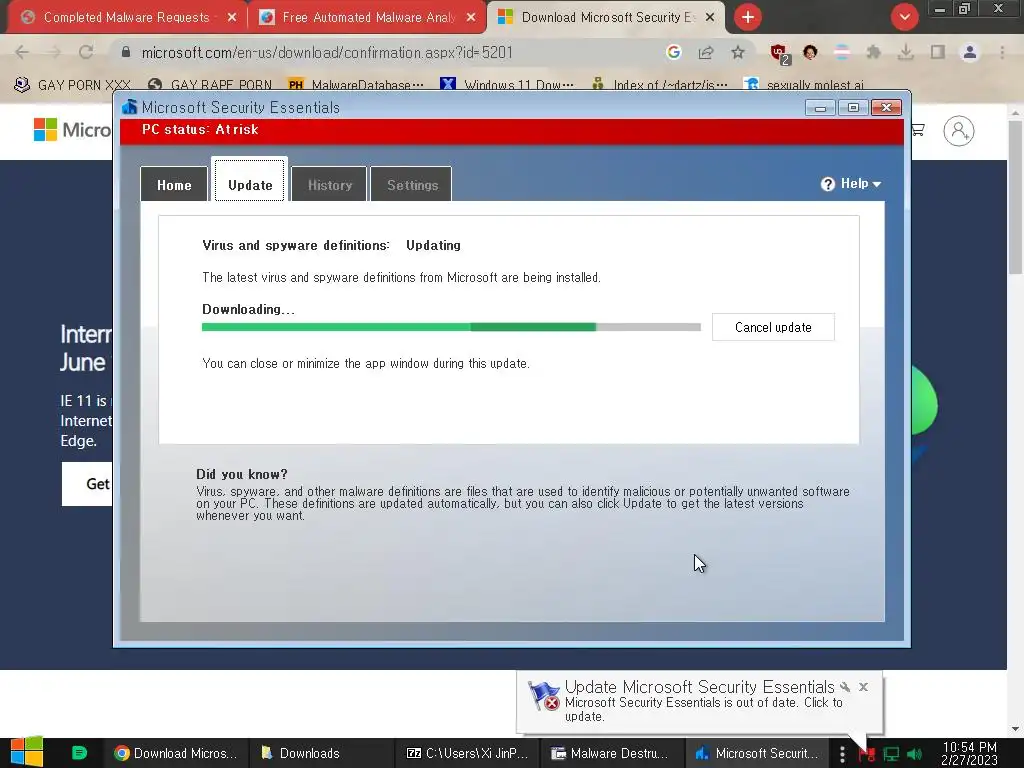Image resolution: width=1024 pixels, height=768 pixels.
Task: Click the browser back arrow
Action: (x=22, y=52)
